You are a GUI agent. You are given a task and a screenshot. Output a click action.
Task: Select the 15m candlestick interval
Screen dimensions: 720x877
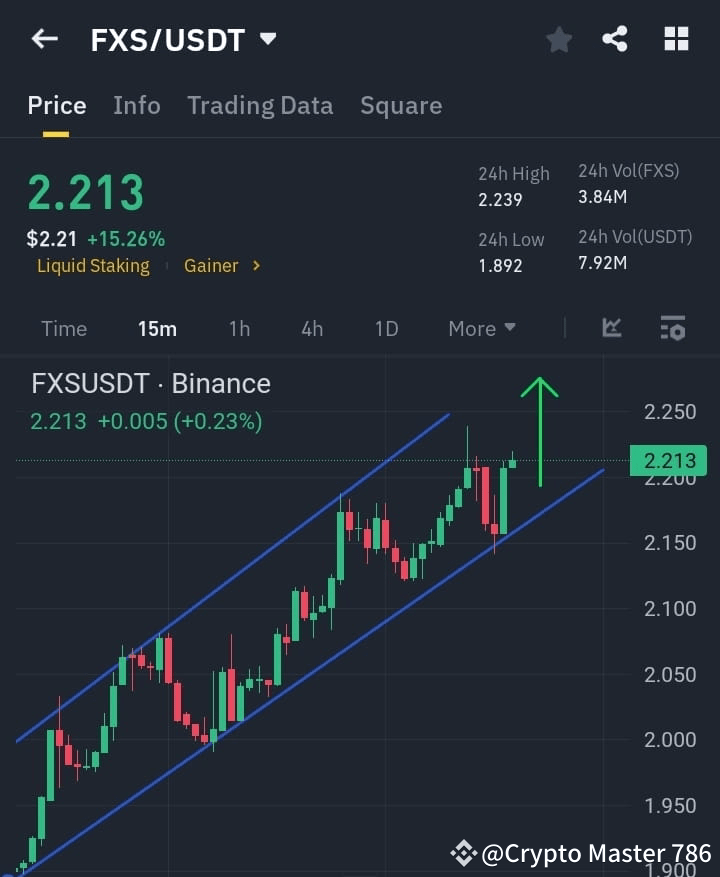157,328
